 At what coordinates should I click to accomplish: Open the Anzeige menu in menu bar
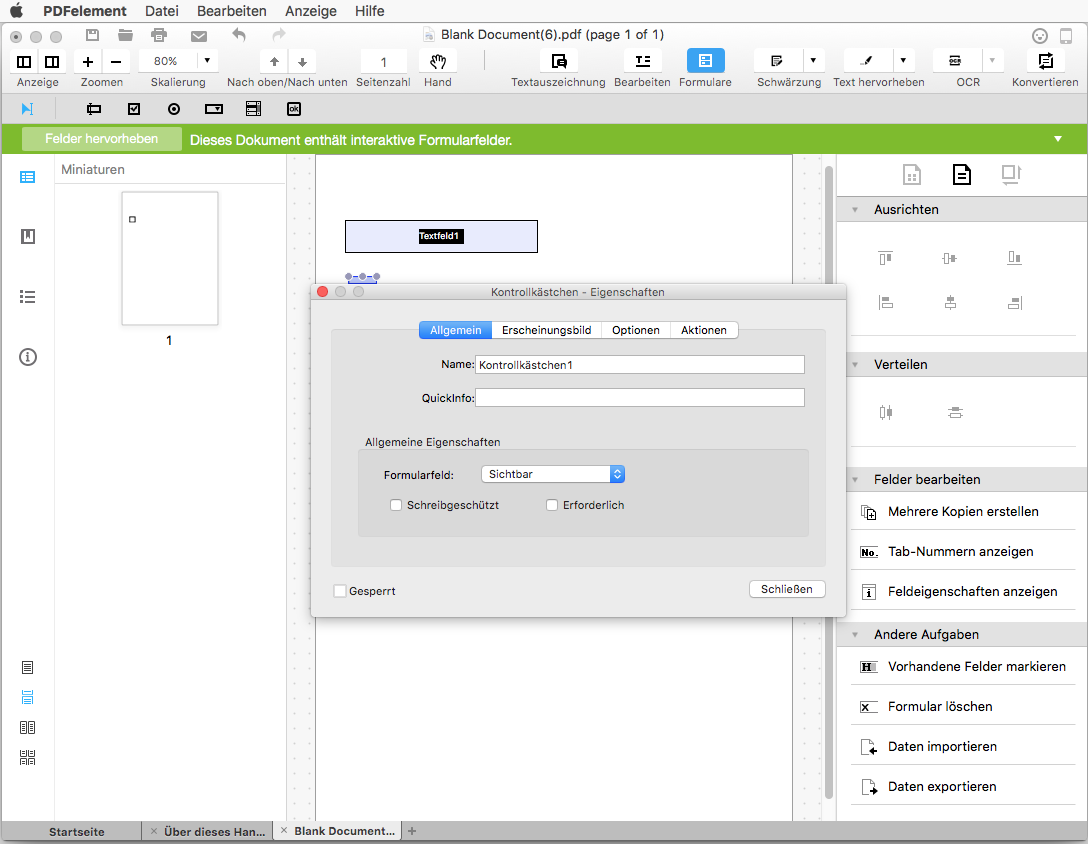point(311,11)
